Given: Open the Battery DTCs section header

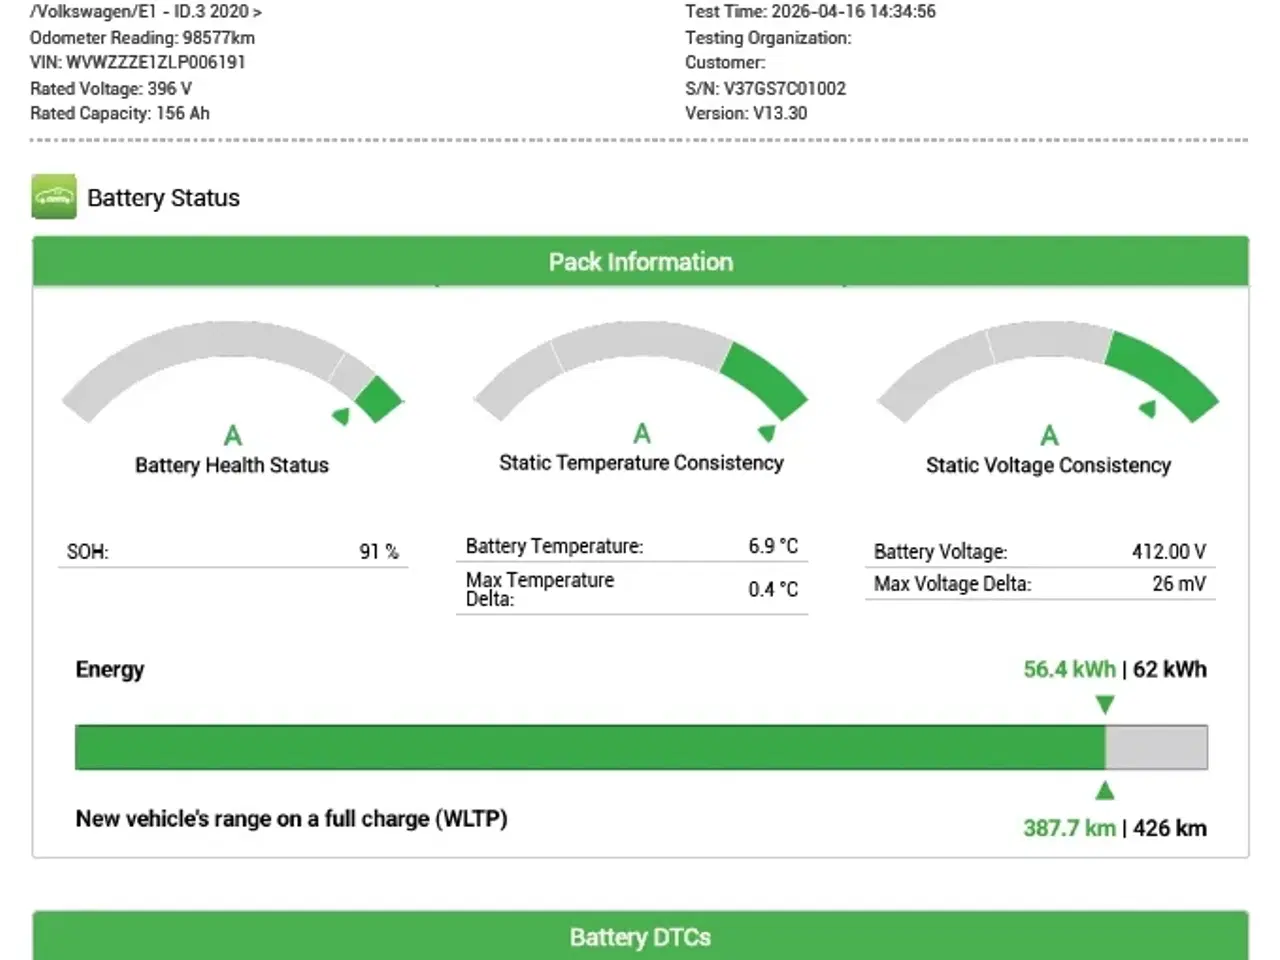Looking at the screenshot, I should tap(640, 937).
